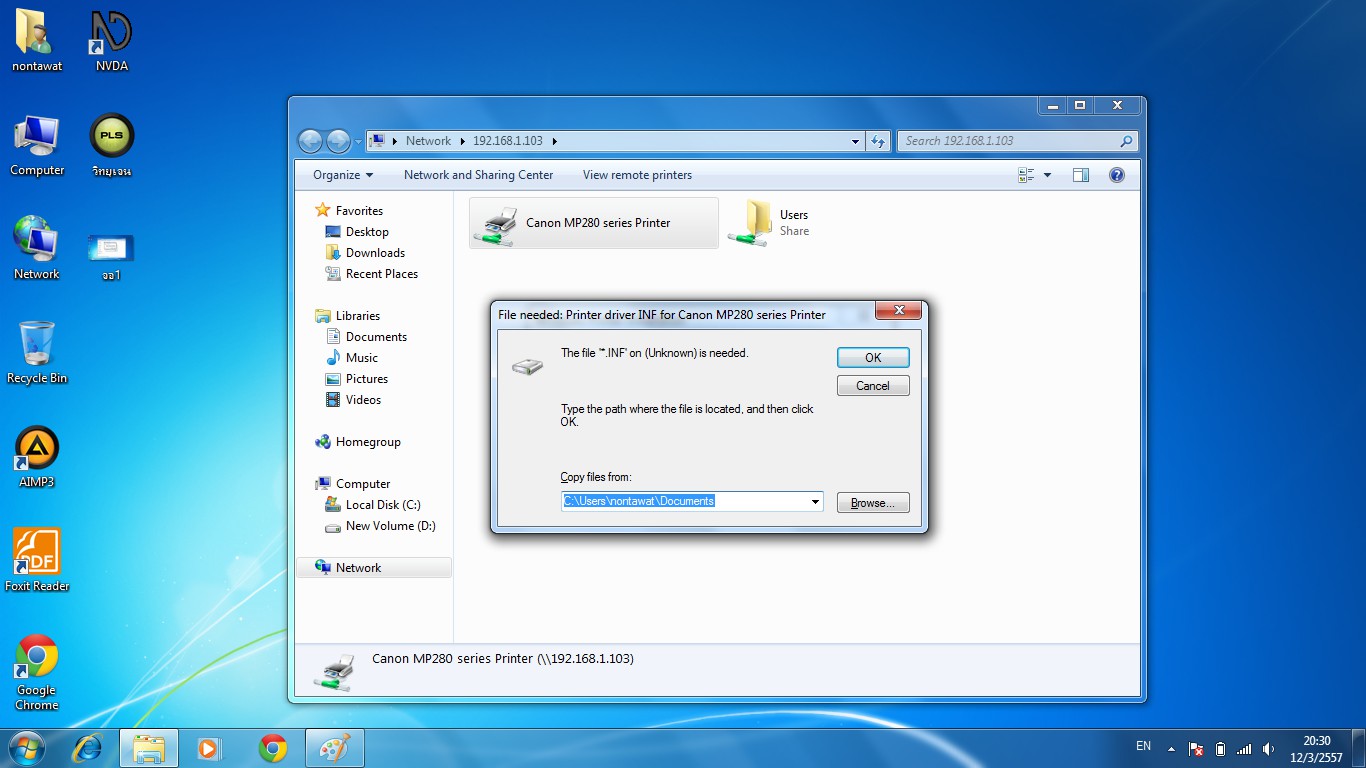Open the nontawat user folder desktop icon

pyautogui.click(x=37, y=40)
